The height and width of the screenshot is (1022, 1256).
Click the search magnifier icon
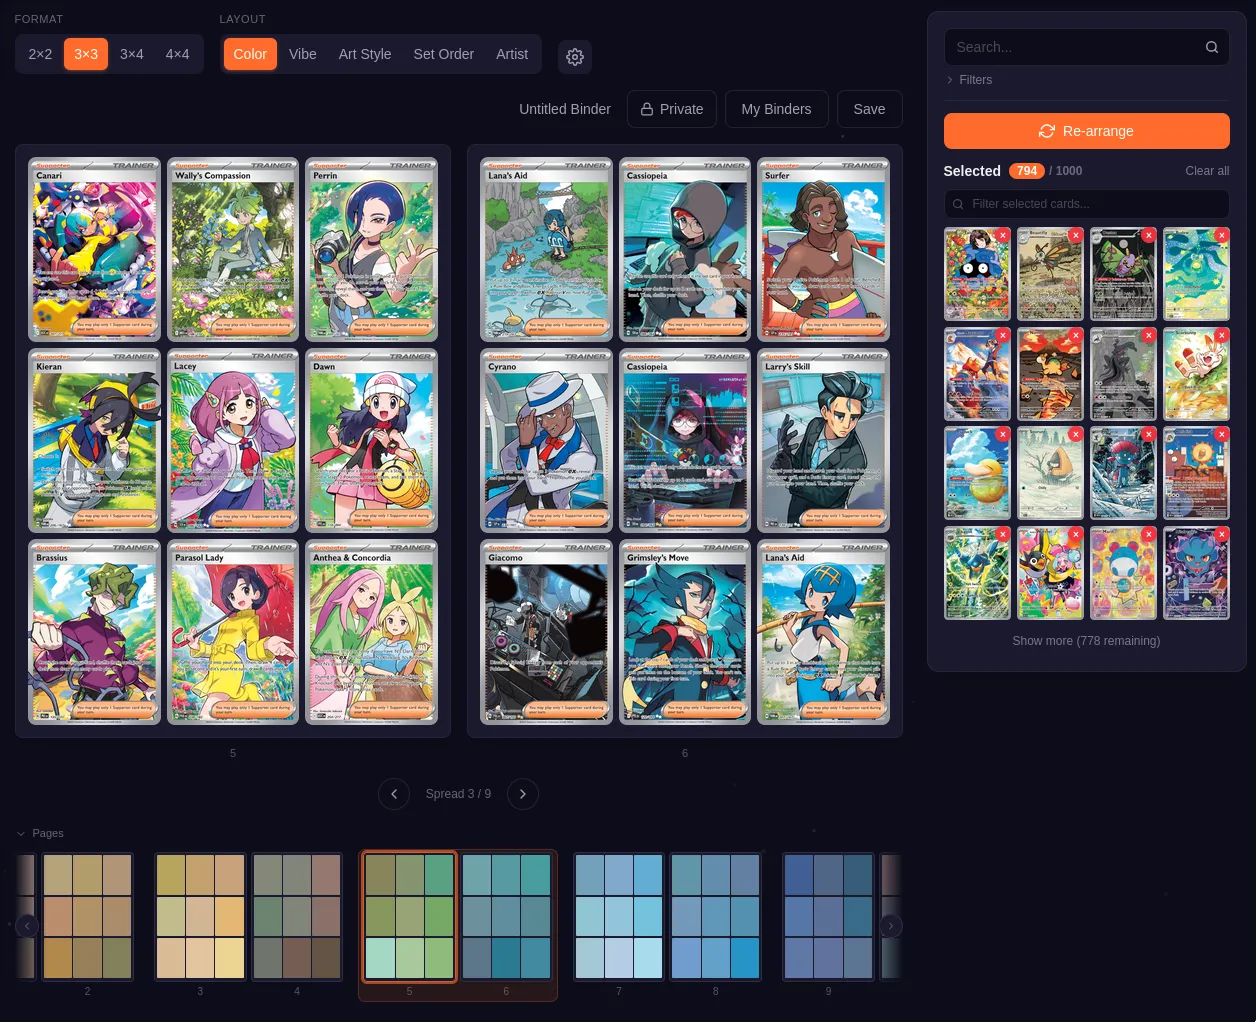pyautogui.click(x=1211, y=47)
